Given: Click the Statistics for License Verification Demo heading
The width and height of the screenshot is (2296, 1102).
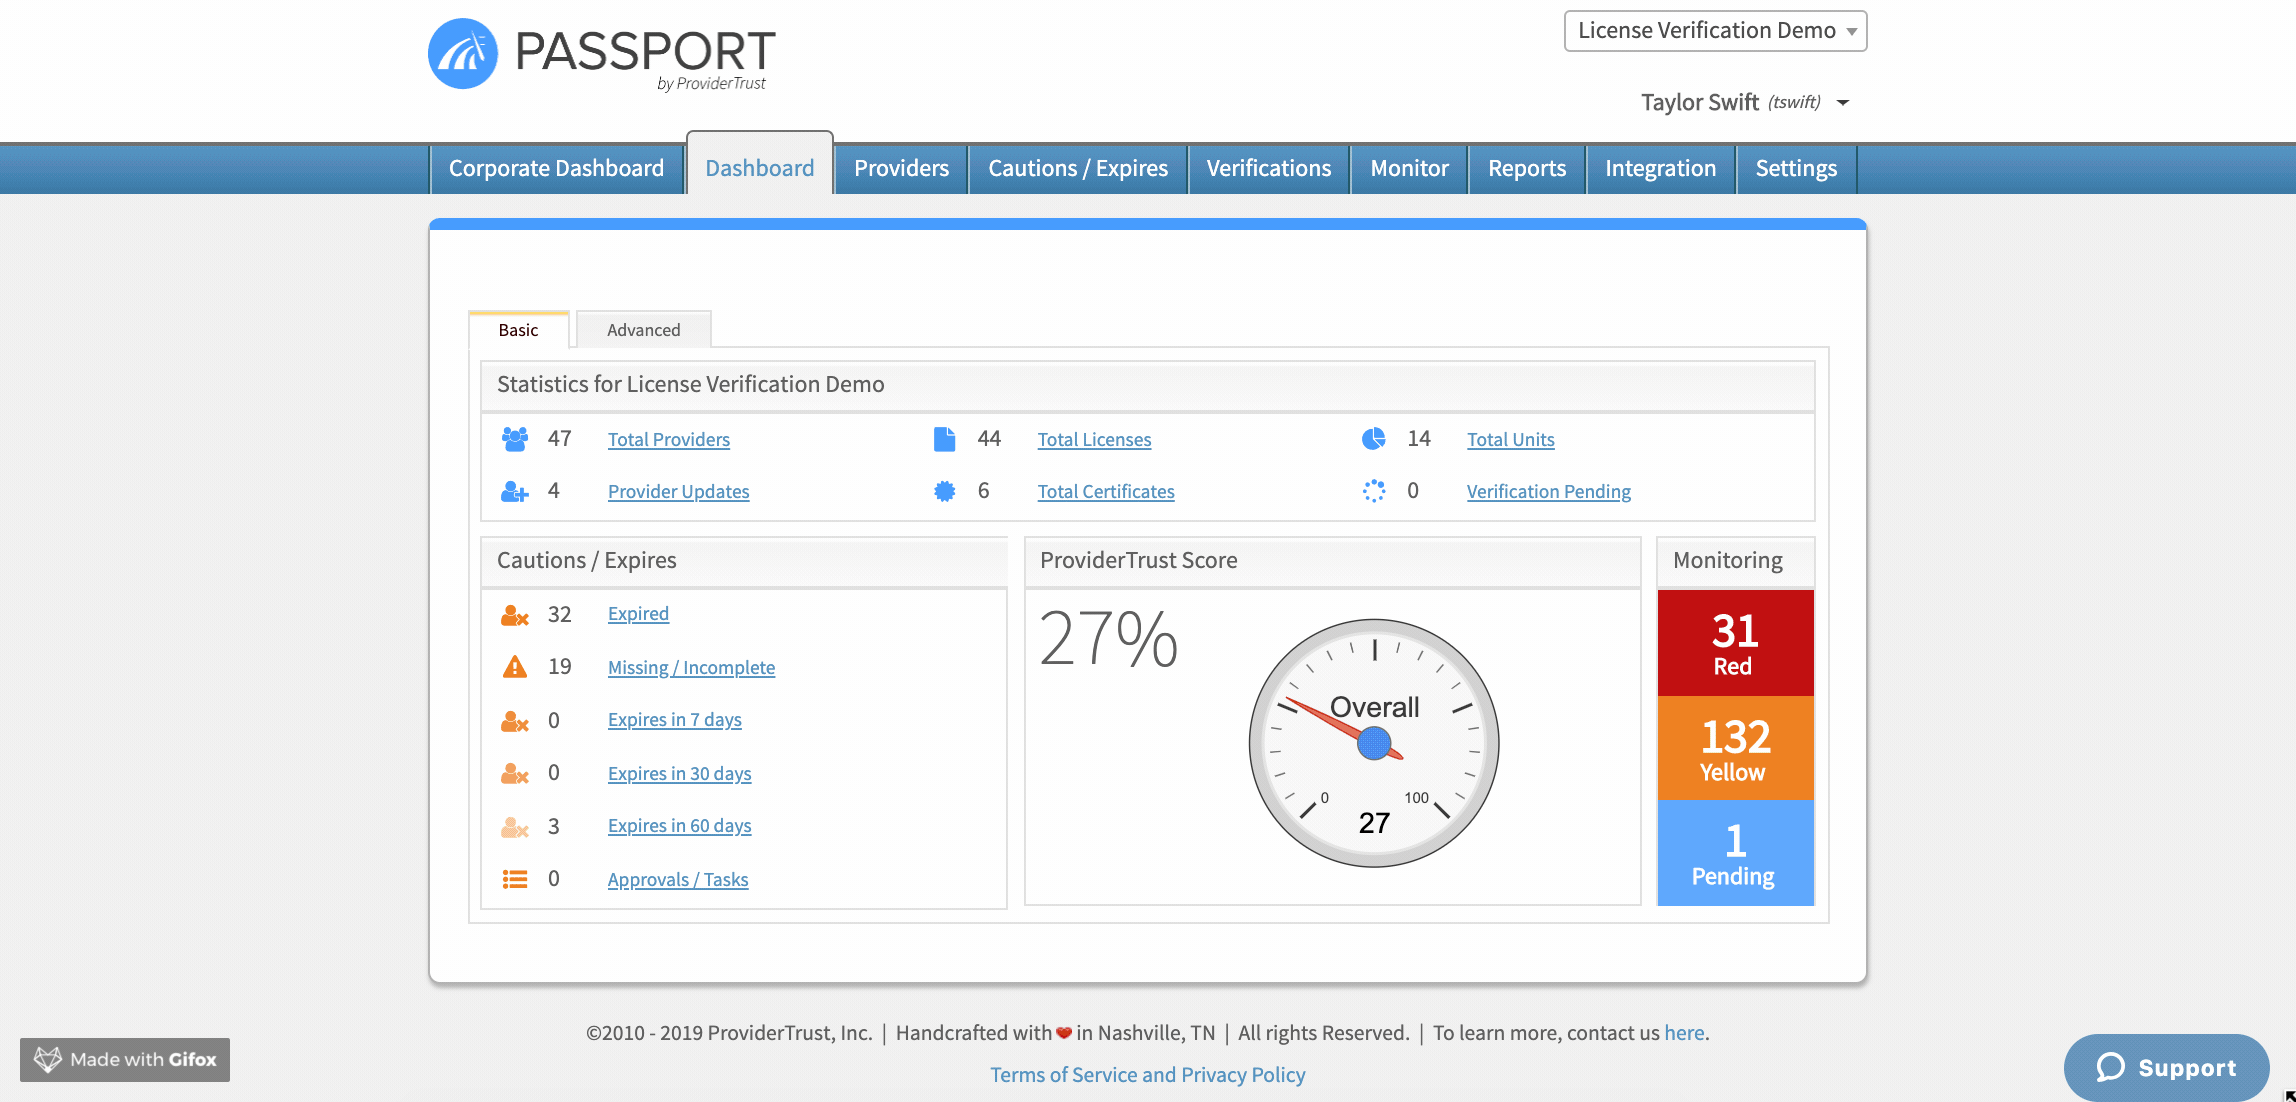Looking at the screenshot, I should click(x=691, y=384).
